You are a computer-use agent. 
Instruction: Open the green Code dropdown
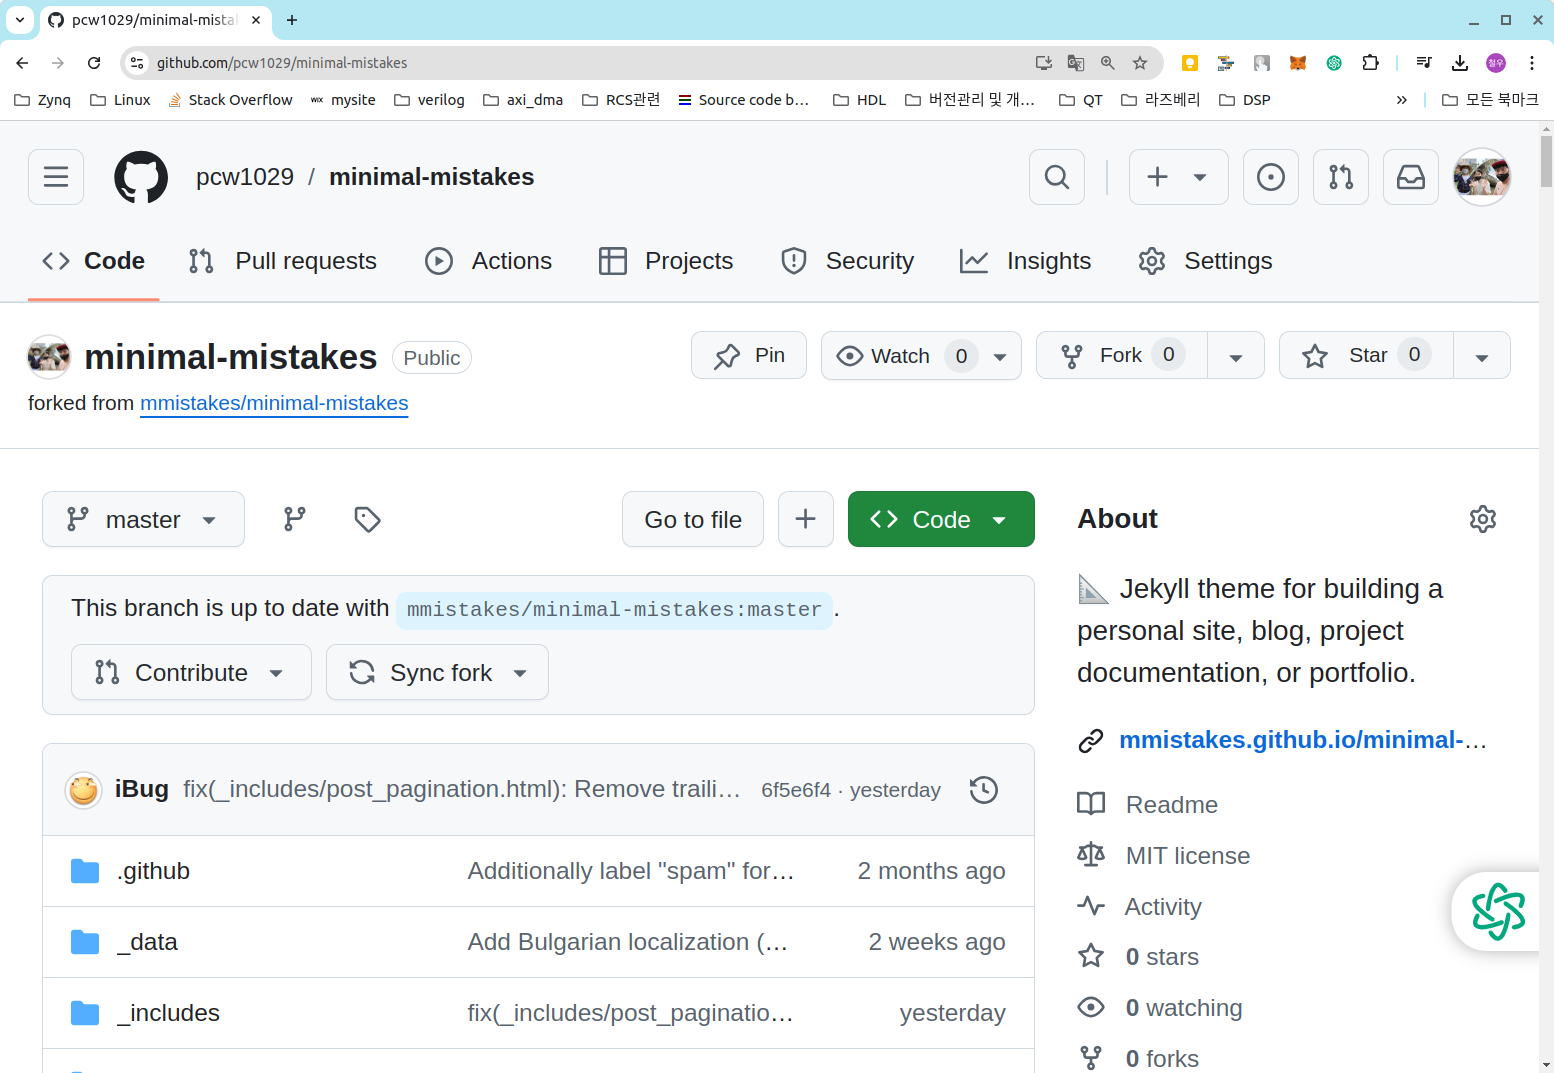pyautogui.click(x=940, y=519)
